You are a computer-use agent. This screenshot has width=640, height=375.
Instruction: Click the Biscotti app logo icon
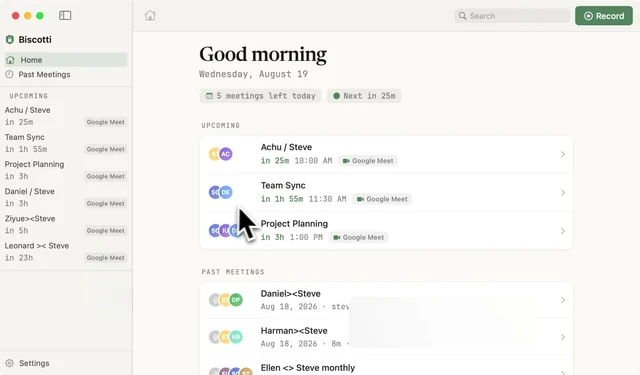tap(10, 40)
